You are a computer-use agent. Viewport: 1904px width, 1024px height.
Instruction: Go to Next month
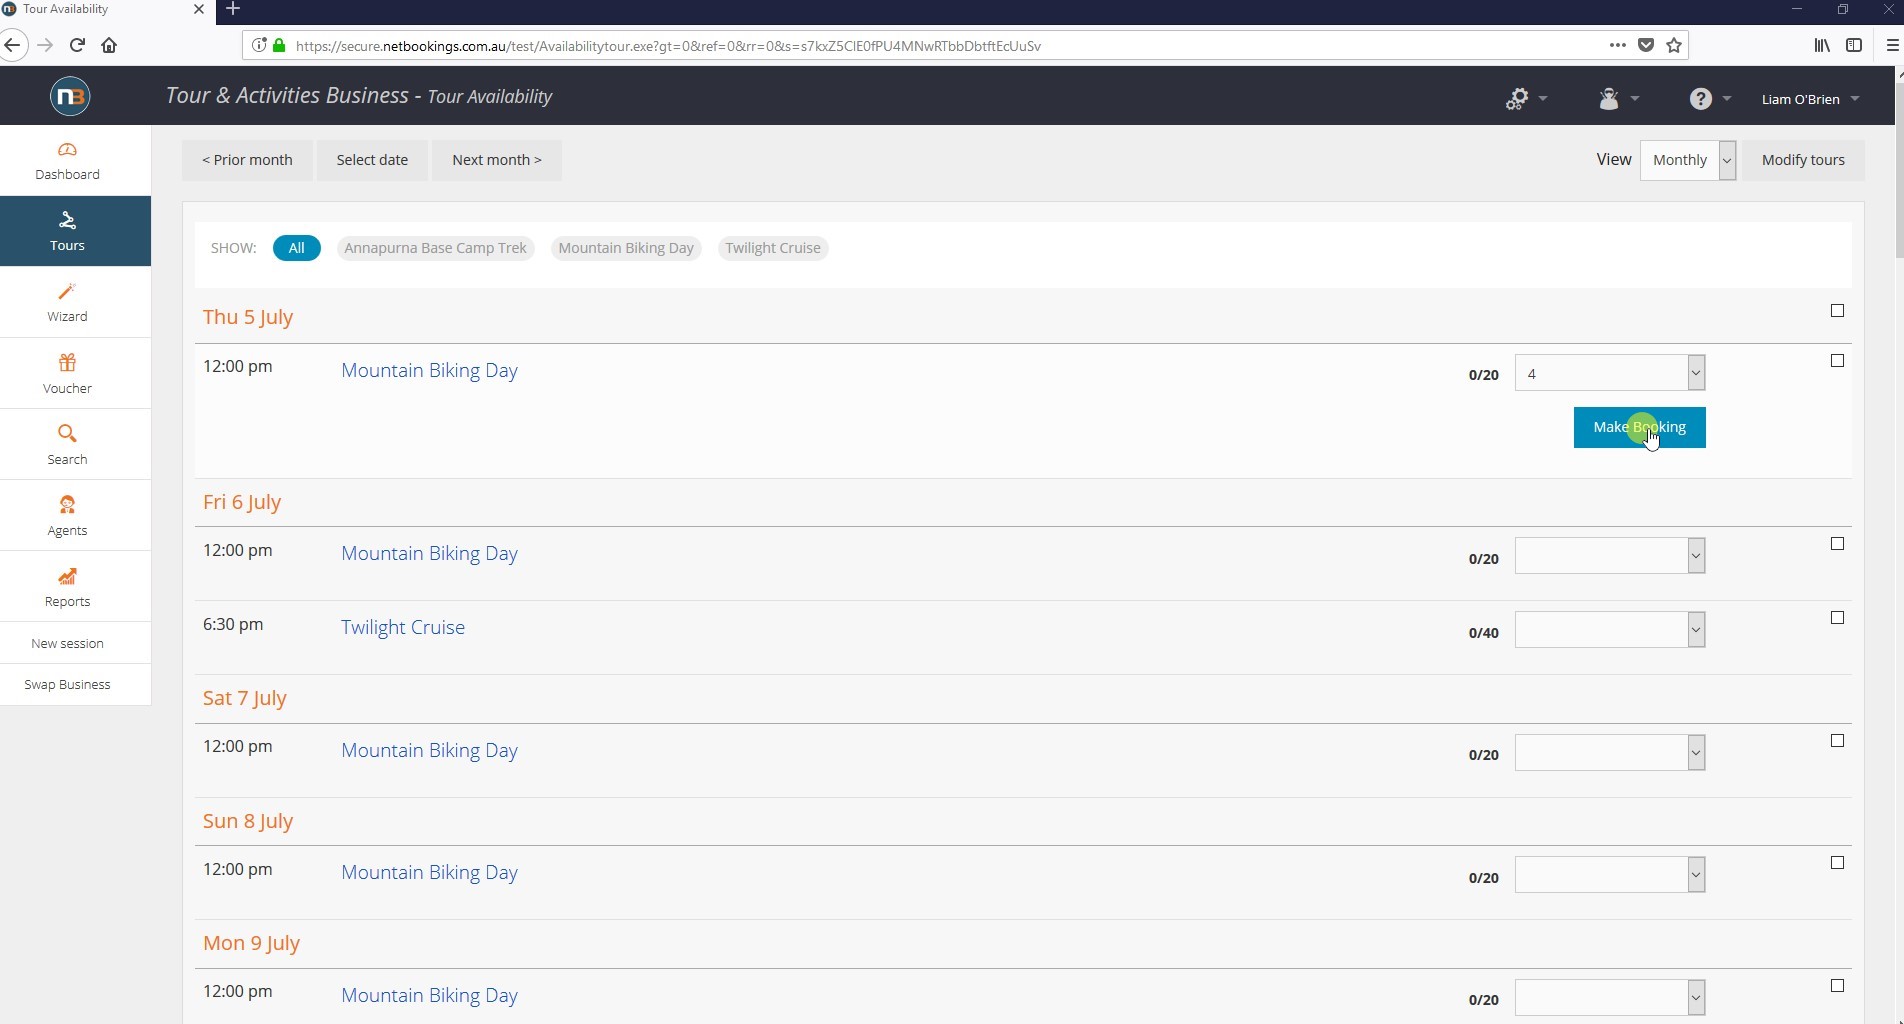[497, 160]
